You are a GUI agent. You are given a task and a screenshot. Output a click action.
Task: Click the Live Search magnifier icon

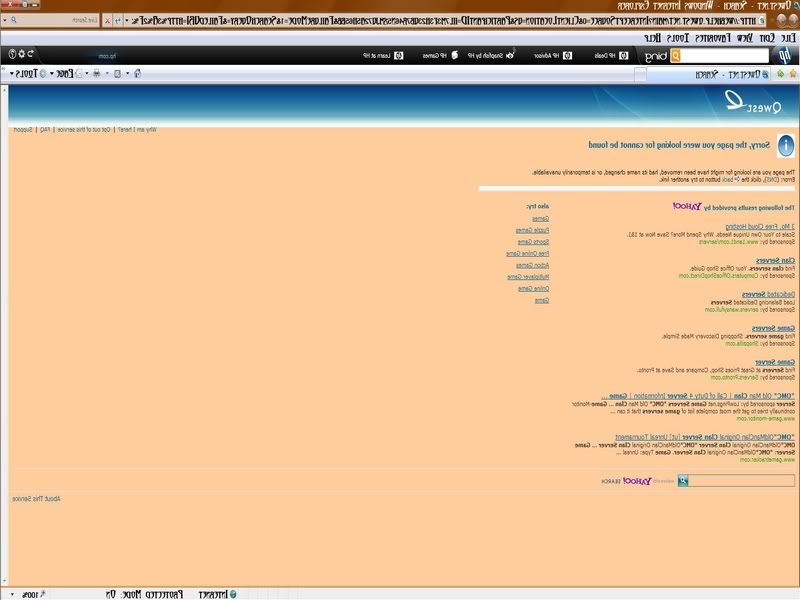(14, 20)
